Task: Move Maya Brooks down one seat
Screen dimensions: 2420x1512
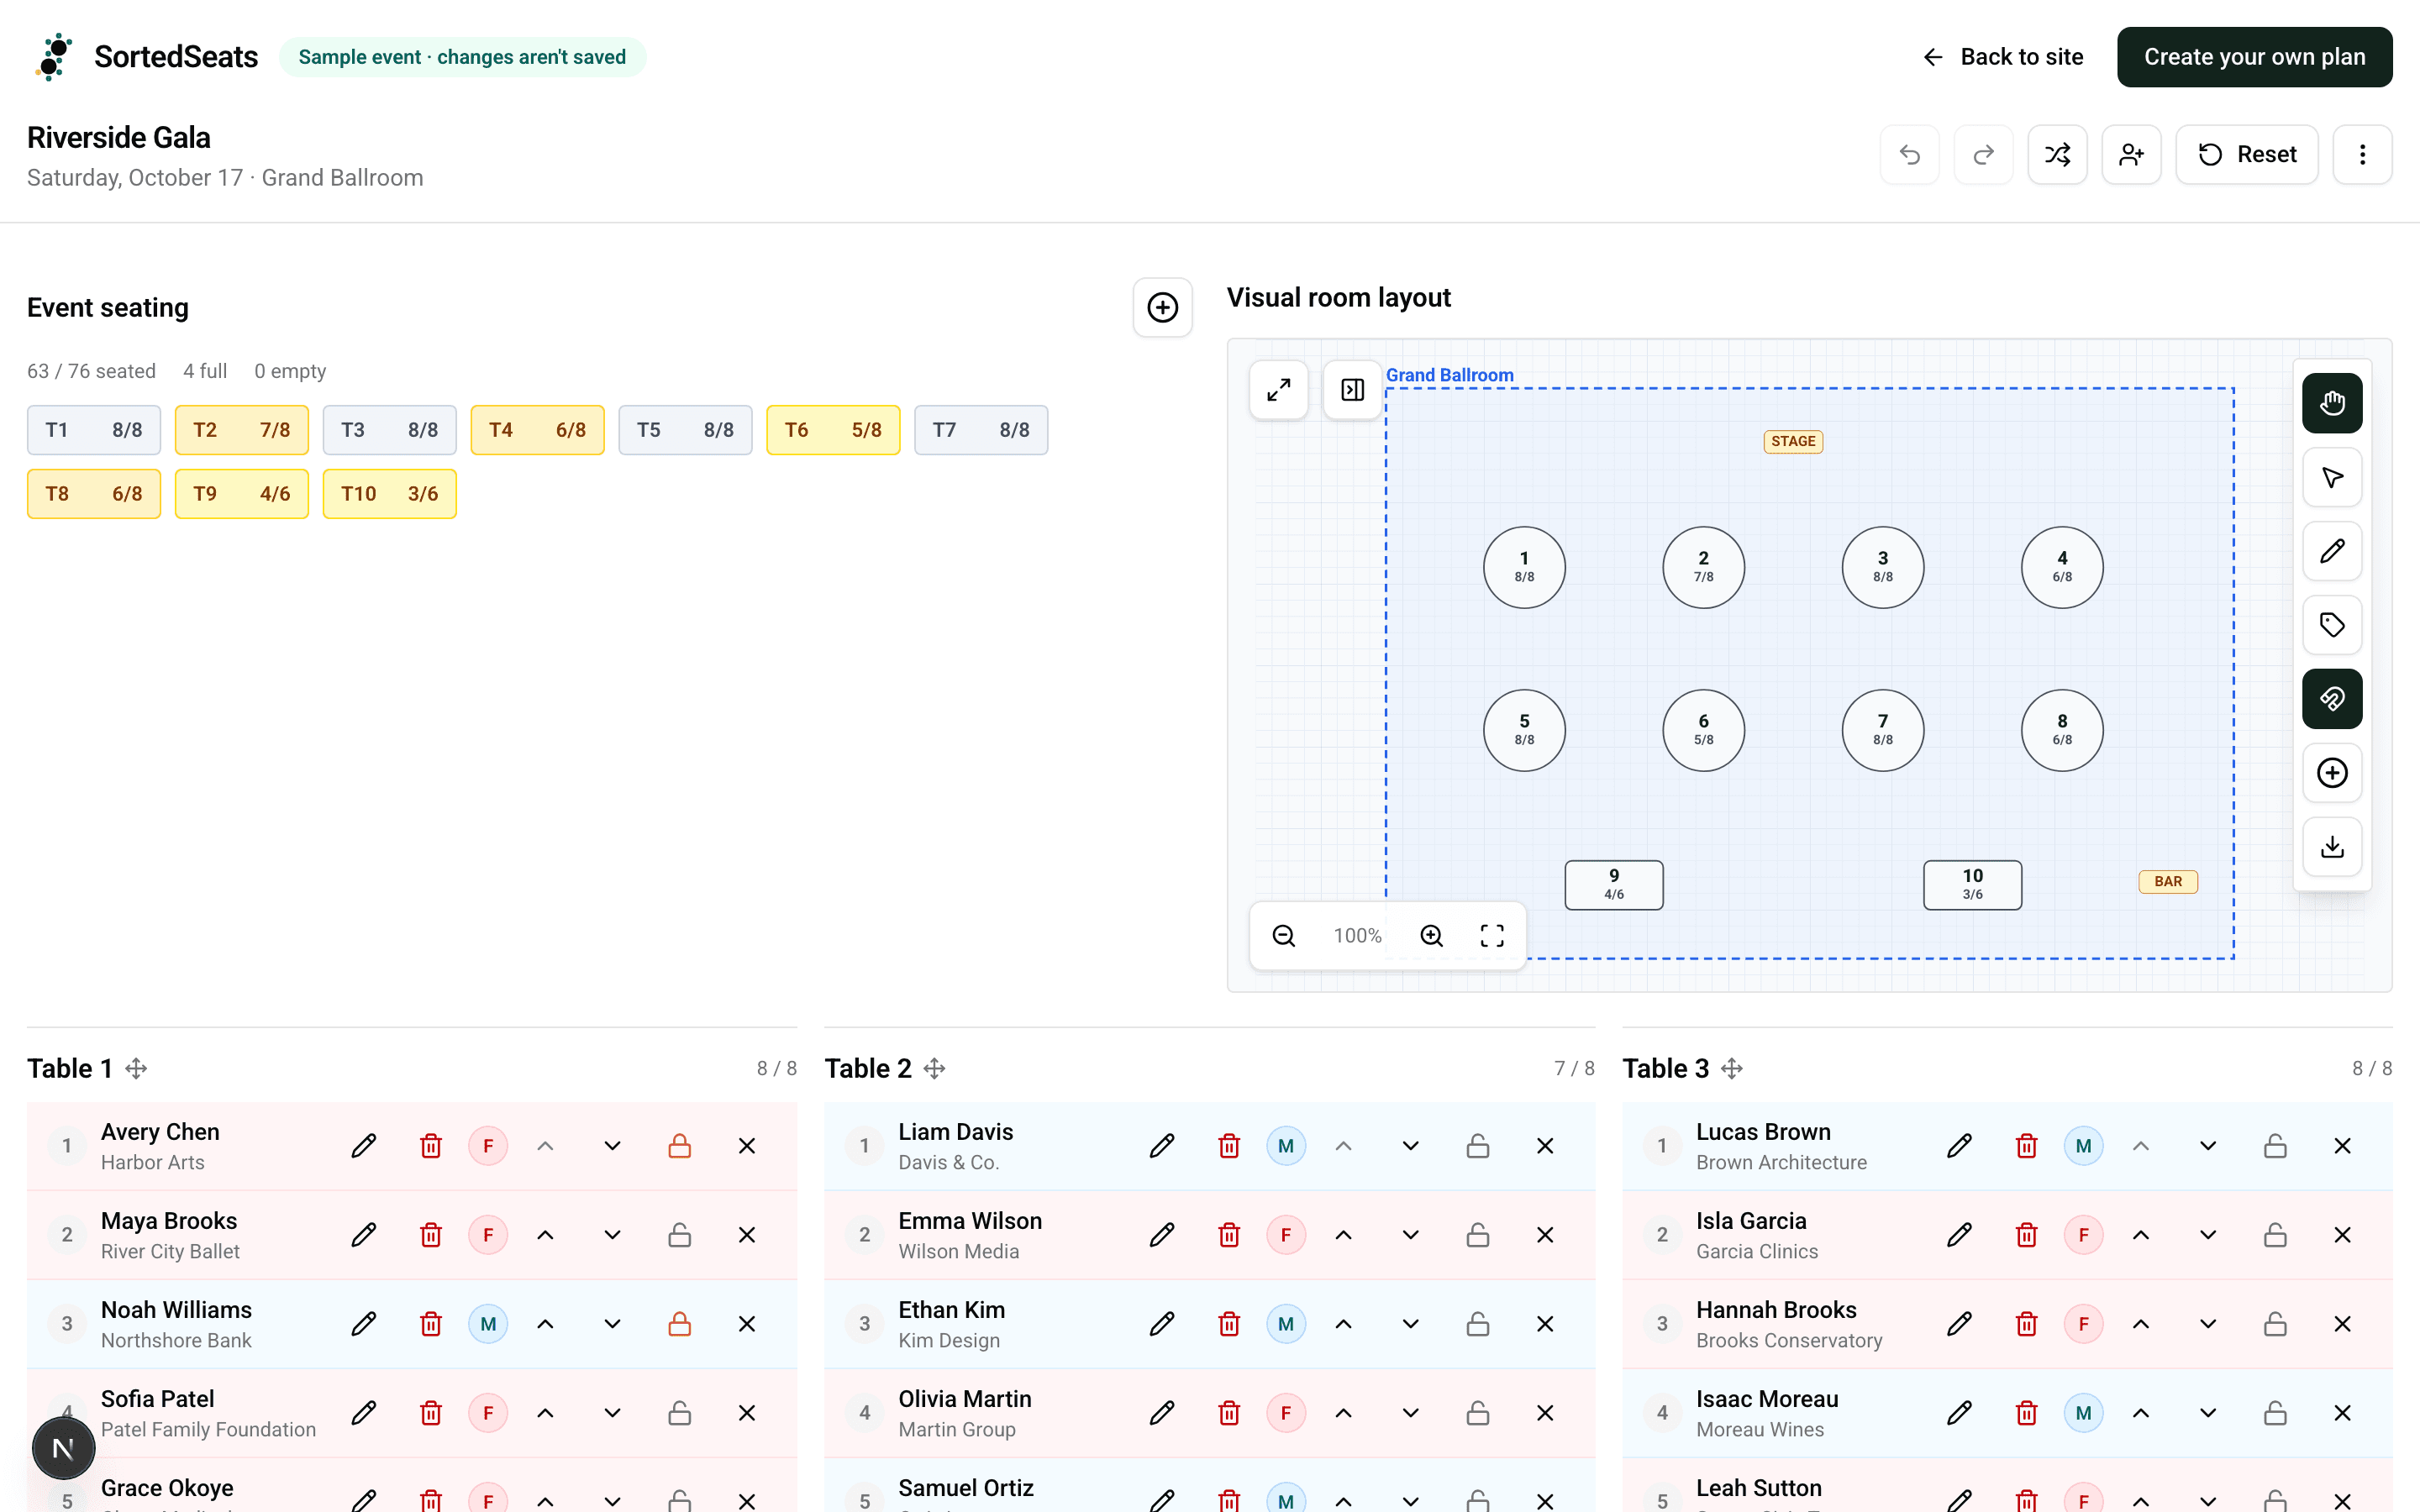Action: [612, 1235]
